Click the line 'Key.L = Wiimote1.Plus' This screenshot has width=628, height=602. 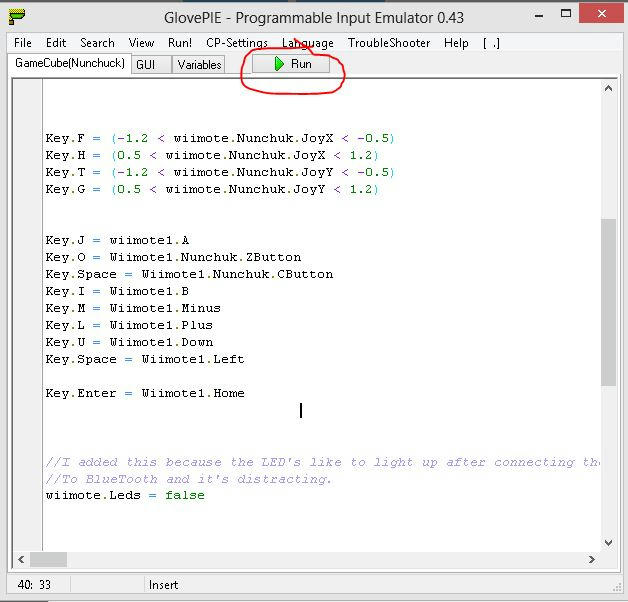coord(129,325)
